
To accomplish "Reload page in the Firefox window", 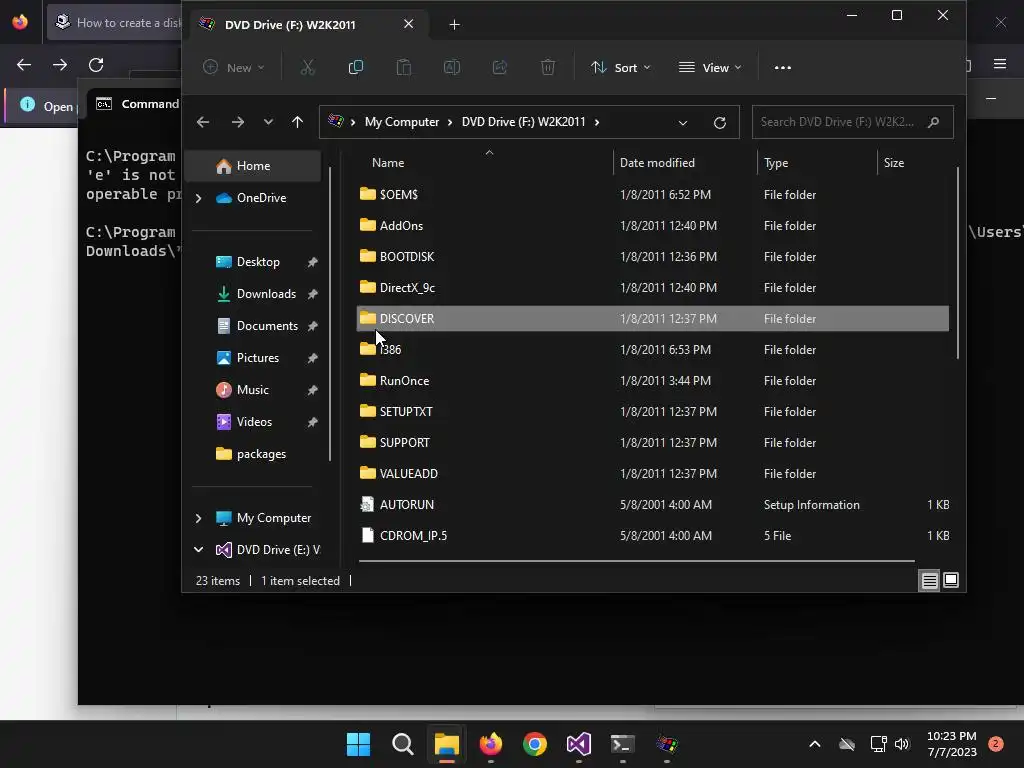I will (x=96, y=65).
